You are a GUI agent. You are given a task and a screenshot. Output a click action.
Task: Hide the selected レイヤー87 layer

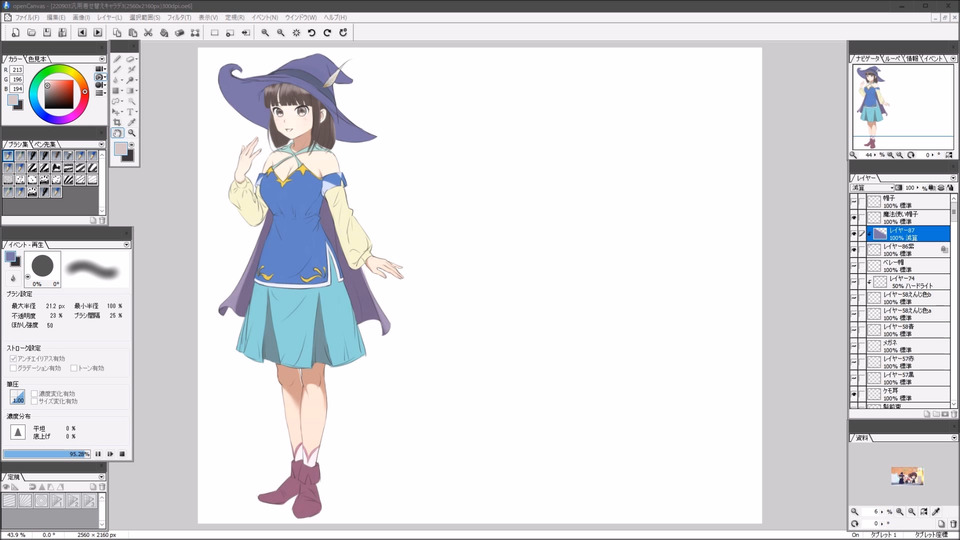[854, 233]
